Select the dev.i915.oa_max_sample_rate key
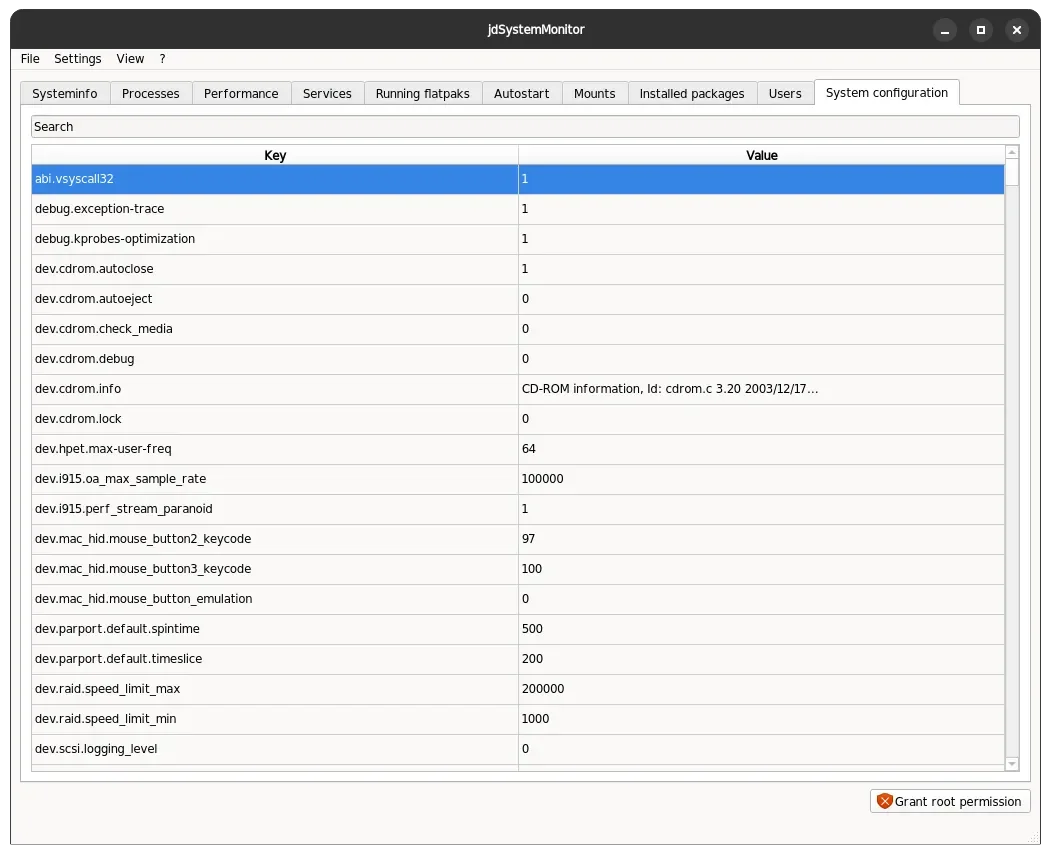This screenshot has height=855, width=1051. [275, 479]
